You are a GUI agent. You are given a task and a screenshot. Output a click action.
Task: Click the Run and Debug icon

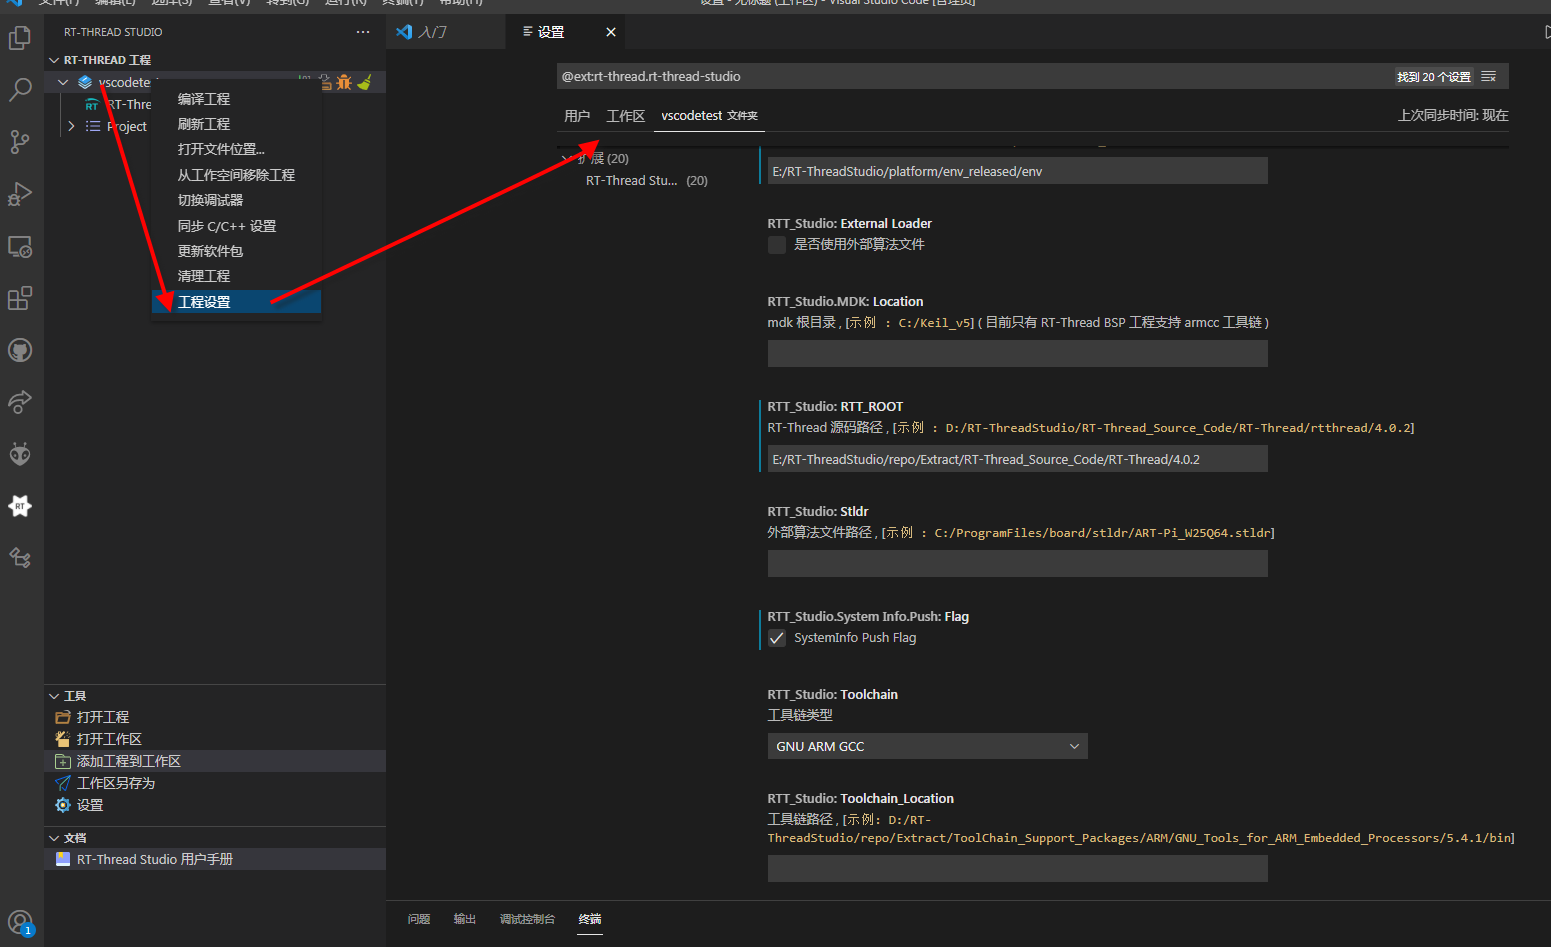click(20, 194)
